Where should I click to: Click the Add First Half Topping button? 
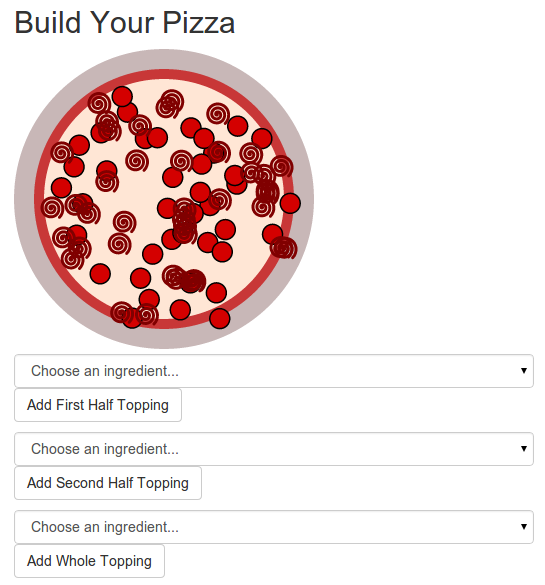[98, 405]
